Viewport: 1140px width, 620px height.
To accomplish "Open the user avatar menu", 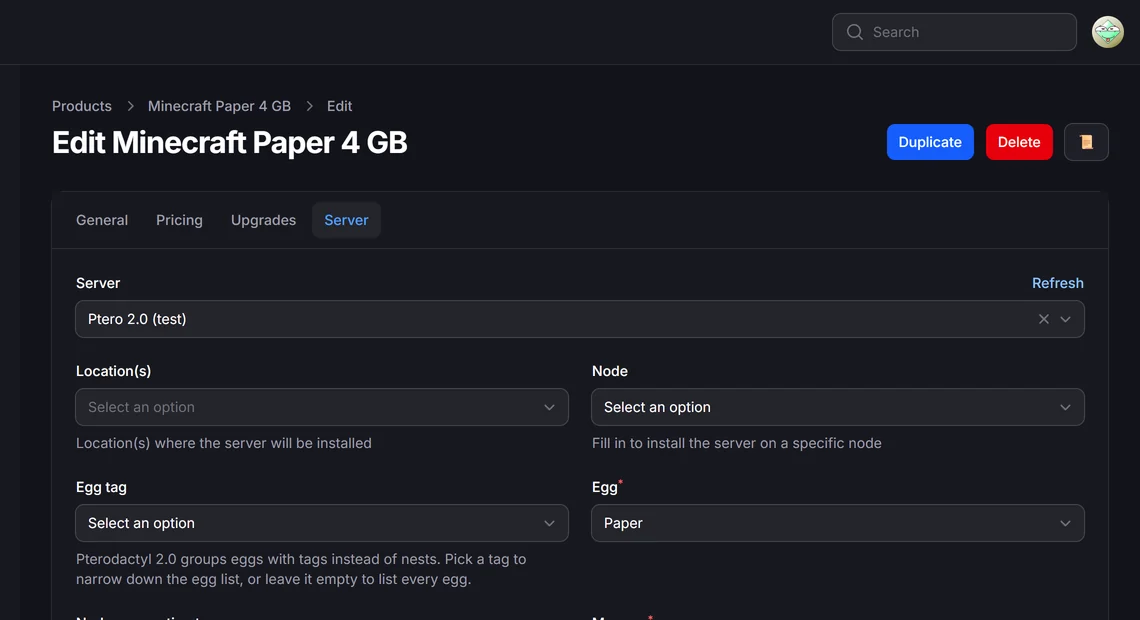I will tap(1107, 32).
